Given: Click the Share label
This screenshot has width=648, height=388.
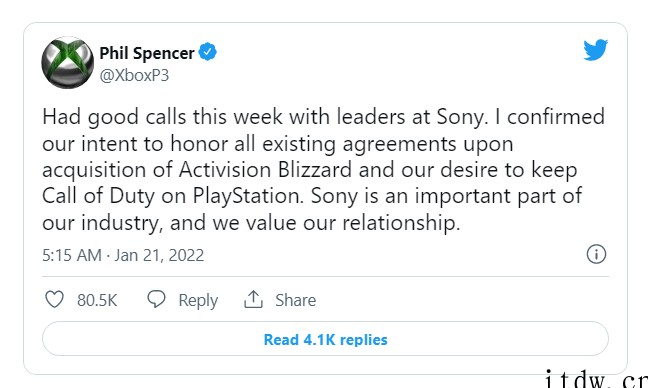Looking at the screenshot, I should point(295,300).
